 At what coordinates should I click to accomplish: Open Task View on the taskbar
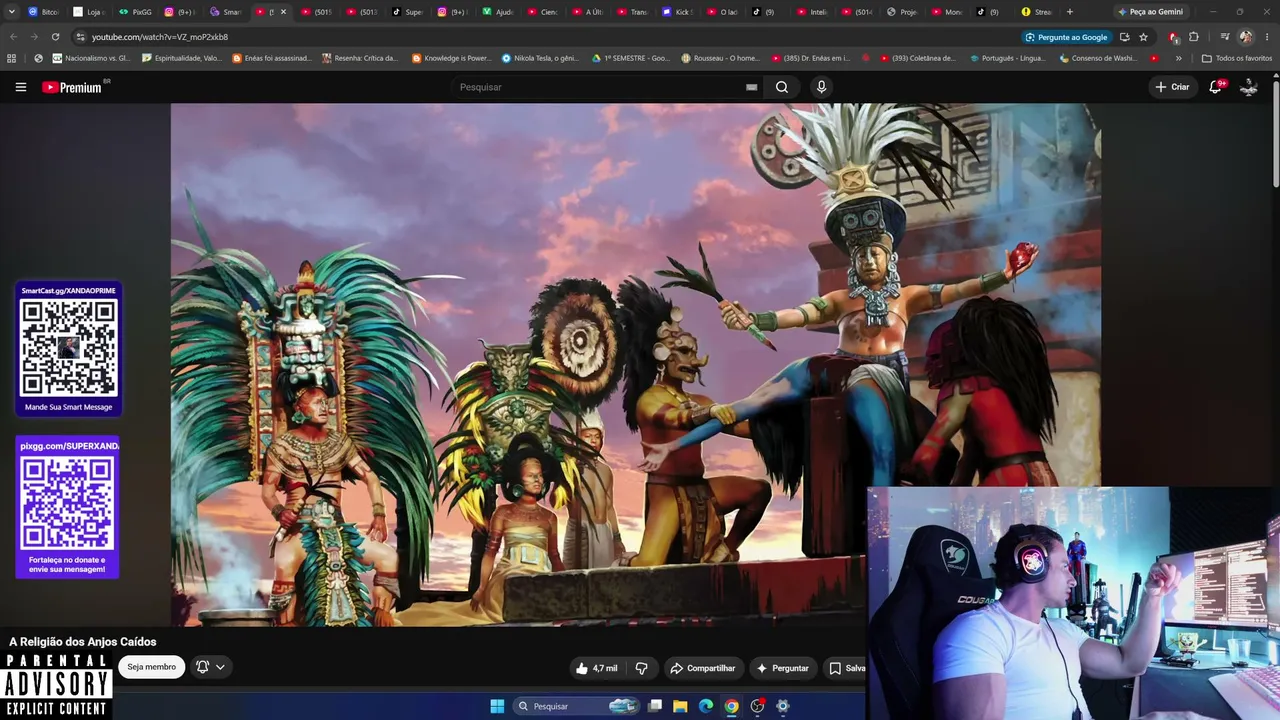point(655,706)
